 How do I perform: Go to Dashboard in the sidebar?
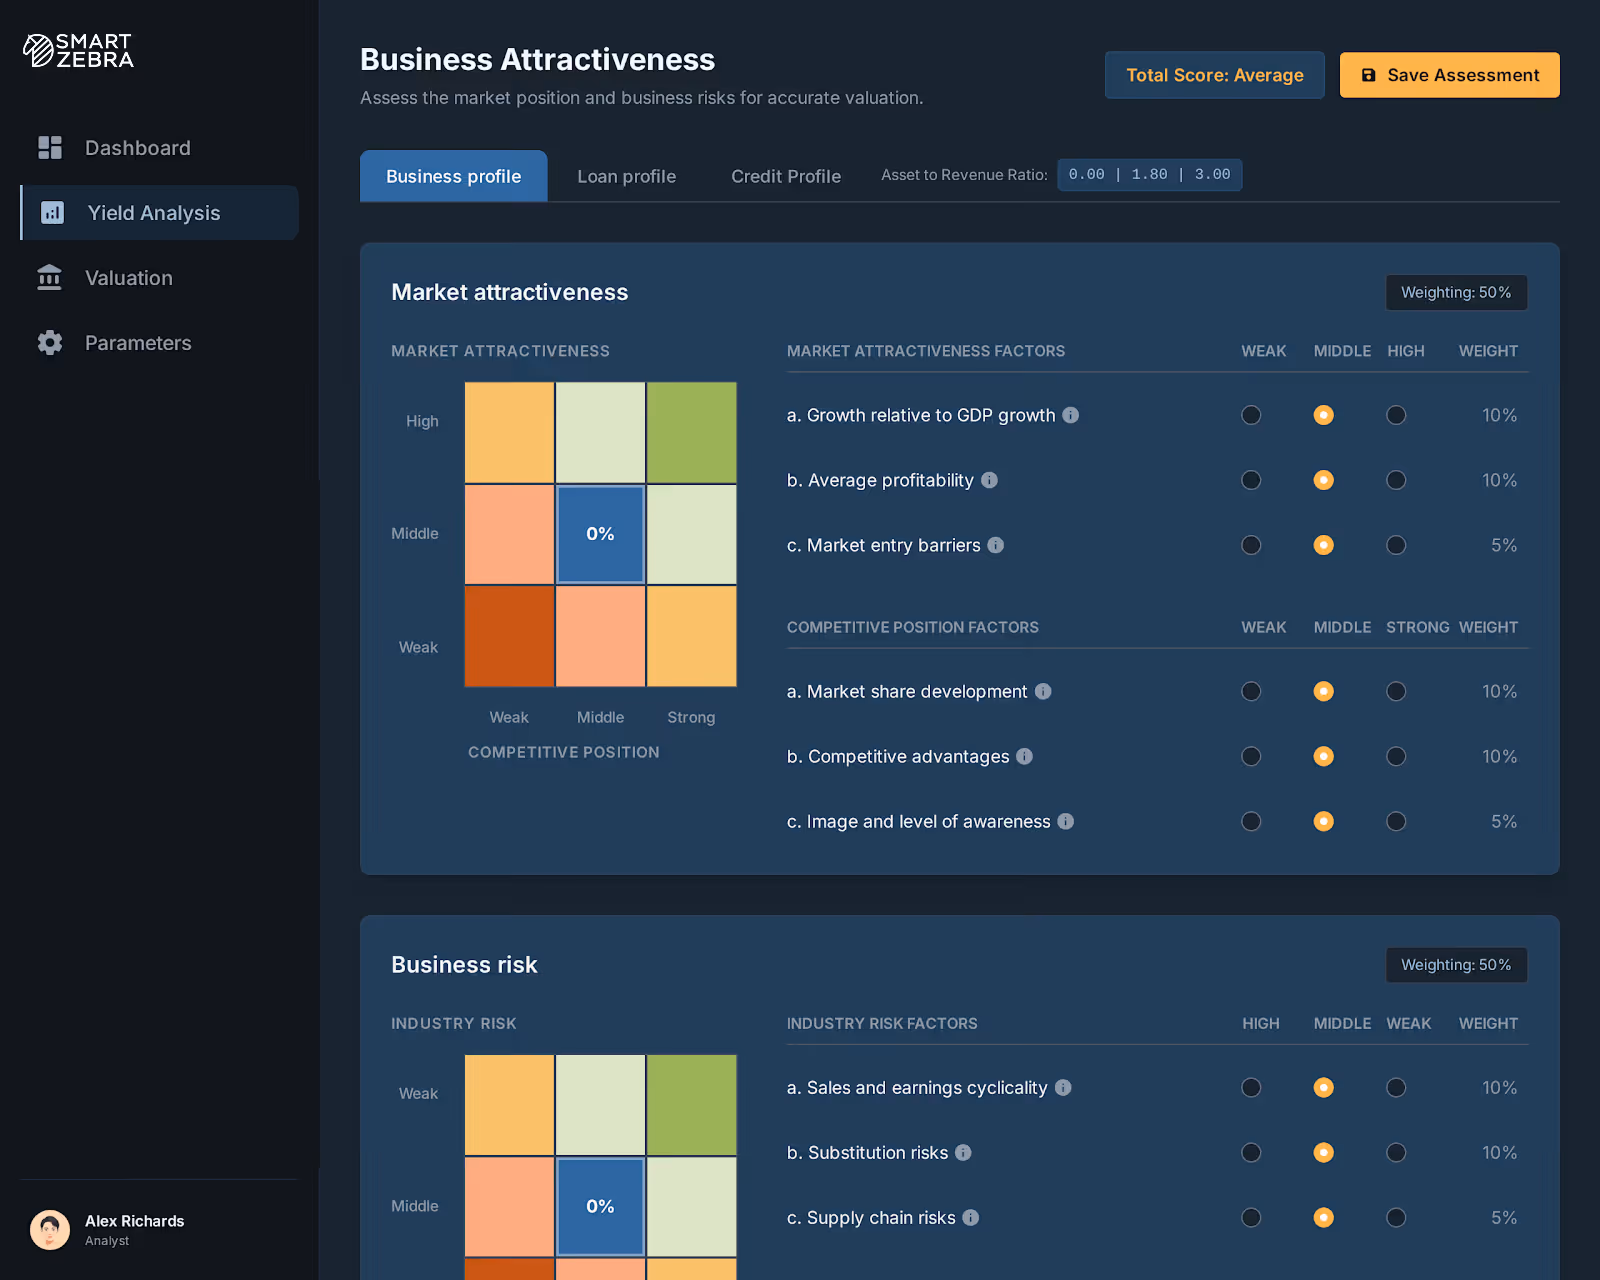tap(159, 148)
